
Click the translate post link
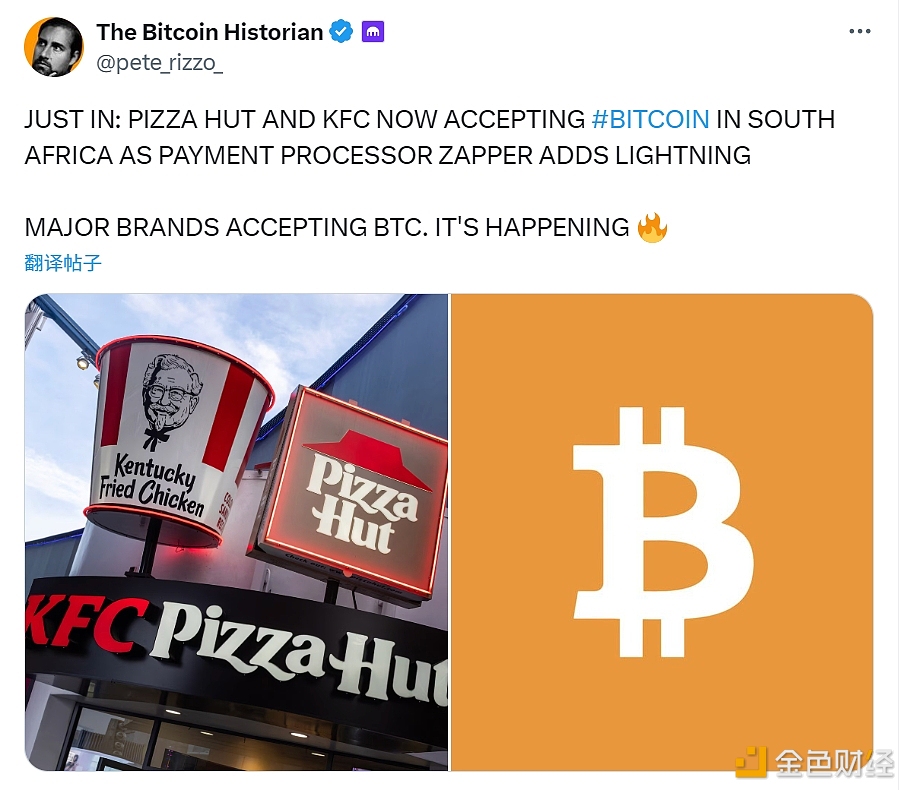(x=64, y=263)
